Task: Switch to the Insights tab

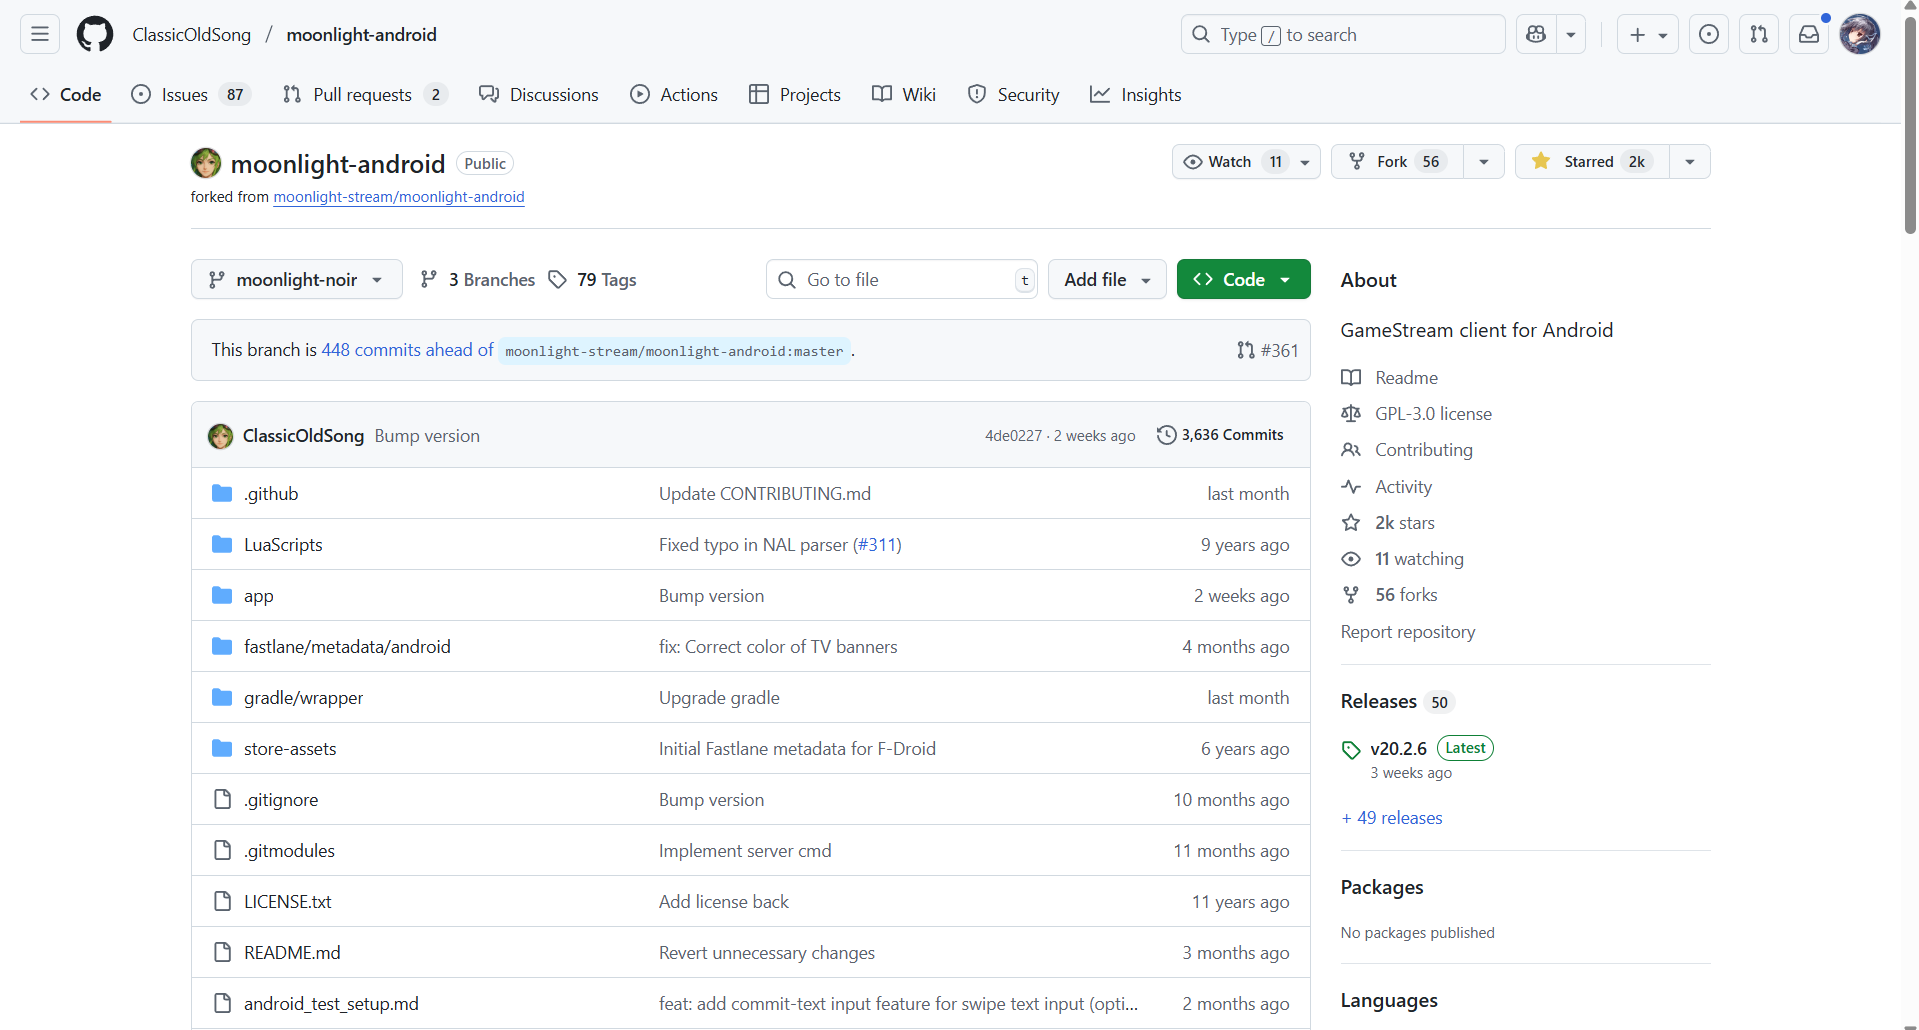Action: tap(1136, 95)
